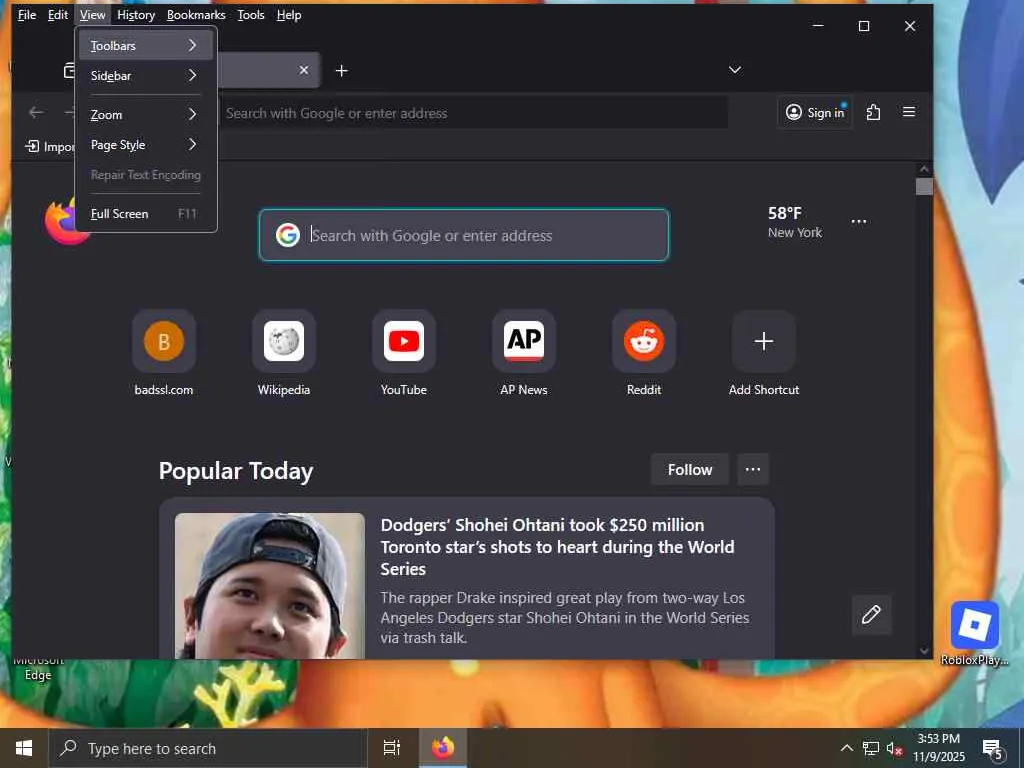Image resolution: width=1024 pixels, height=768 pixels.
Task: Open Popular Today section options menu
Action: 753,470
